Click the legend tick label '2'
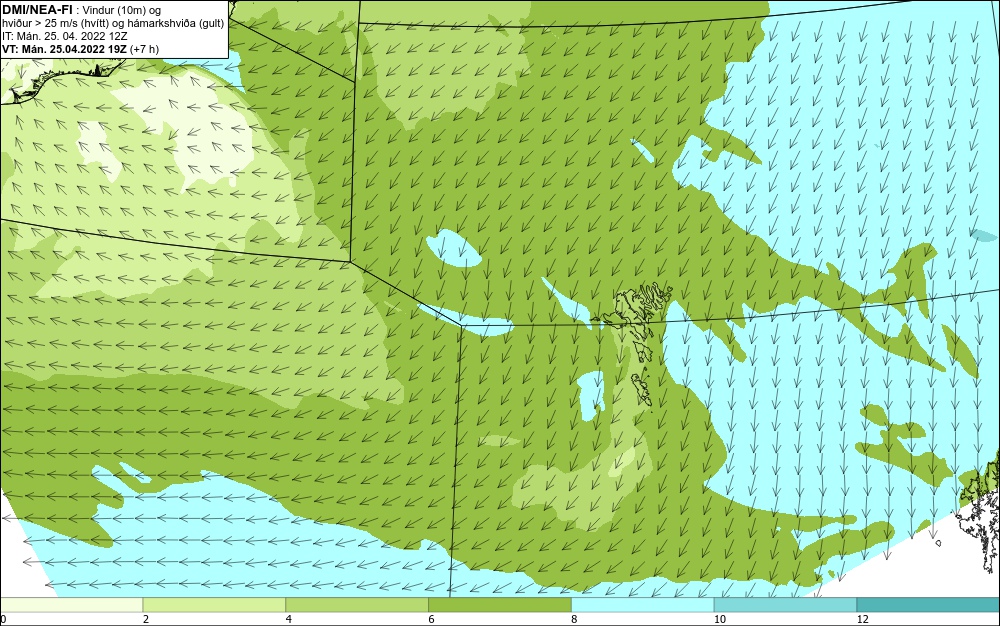Screen dimensions: 1000x626 point(146,619)
